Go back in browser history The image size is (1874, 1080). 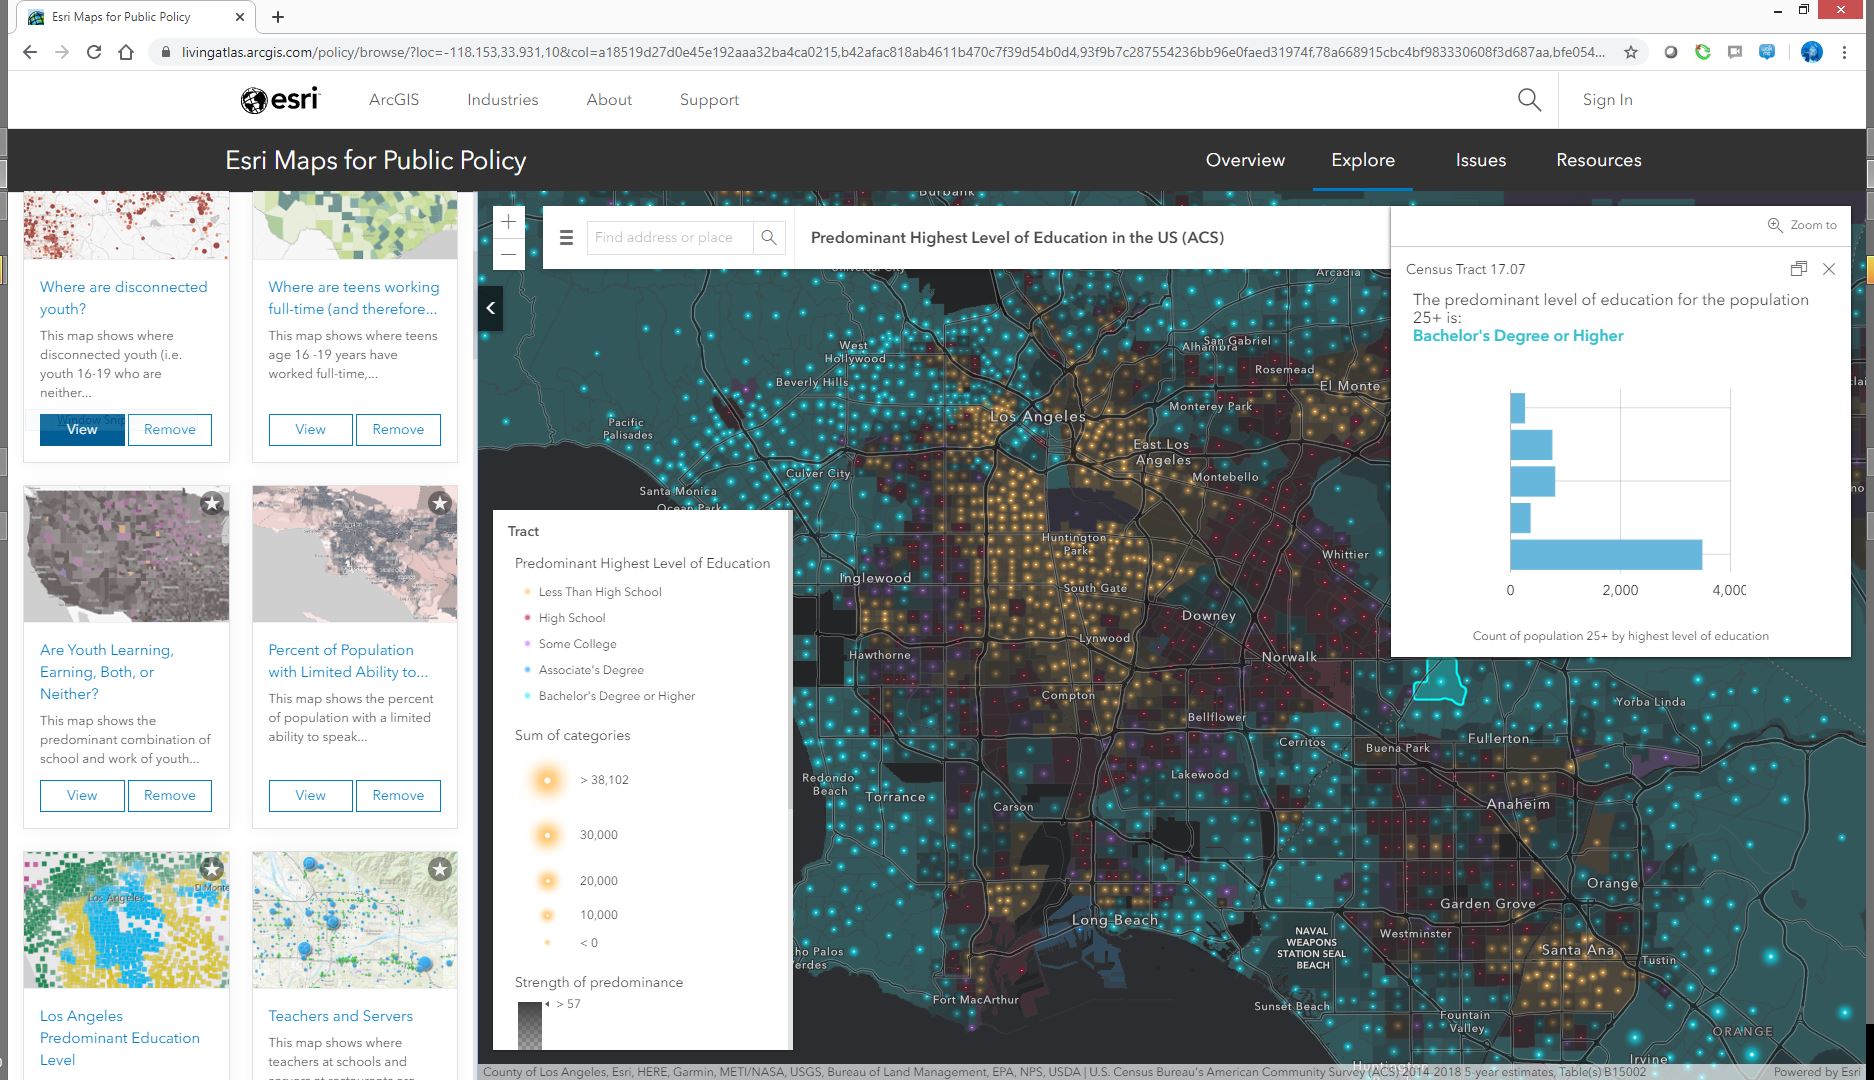[30, 52]
